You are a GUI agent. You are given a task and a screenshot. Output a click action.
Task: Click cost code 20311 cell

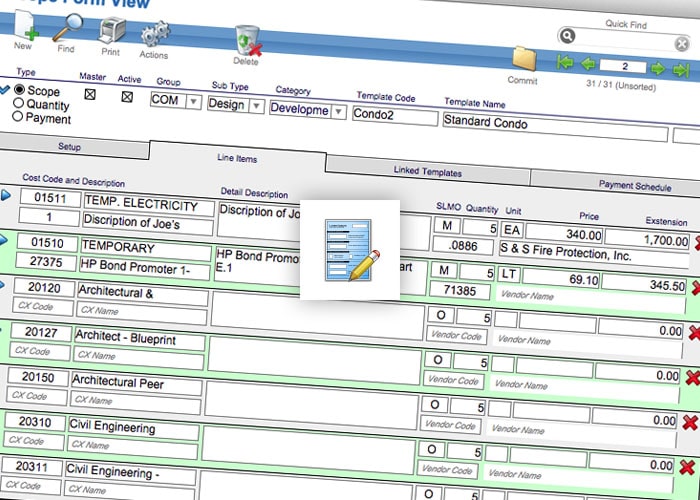point(32,467)
